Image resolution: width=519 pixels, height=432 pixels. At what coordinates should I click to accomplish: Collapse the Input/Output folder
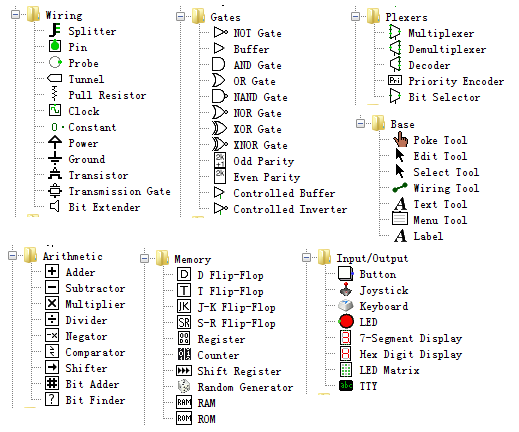(x=306, y=257)
